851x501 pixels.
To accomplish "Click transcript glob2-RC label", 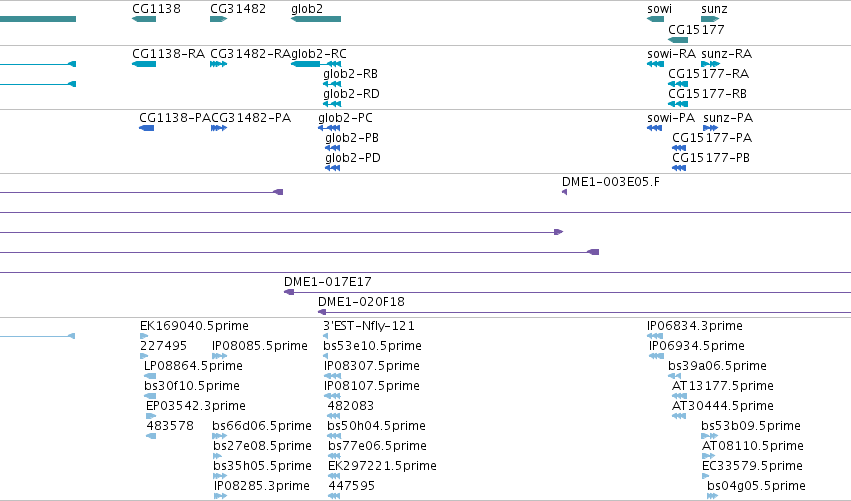I will click(x=319, y=54).
